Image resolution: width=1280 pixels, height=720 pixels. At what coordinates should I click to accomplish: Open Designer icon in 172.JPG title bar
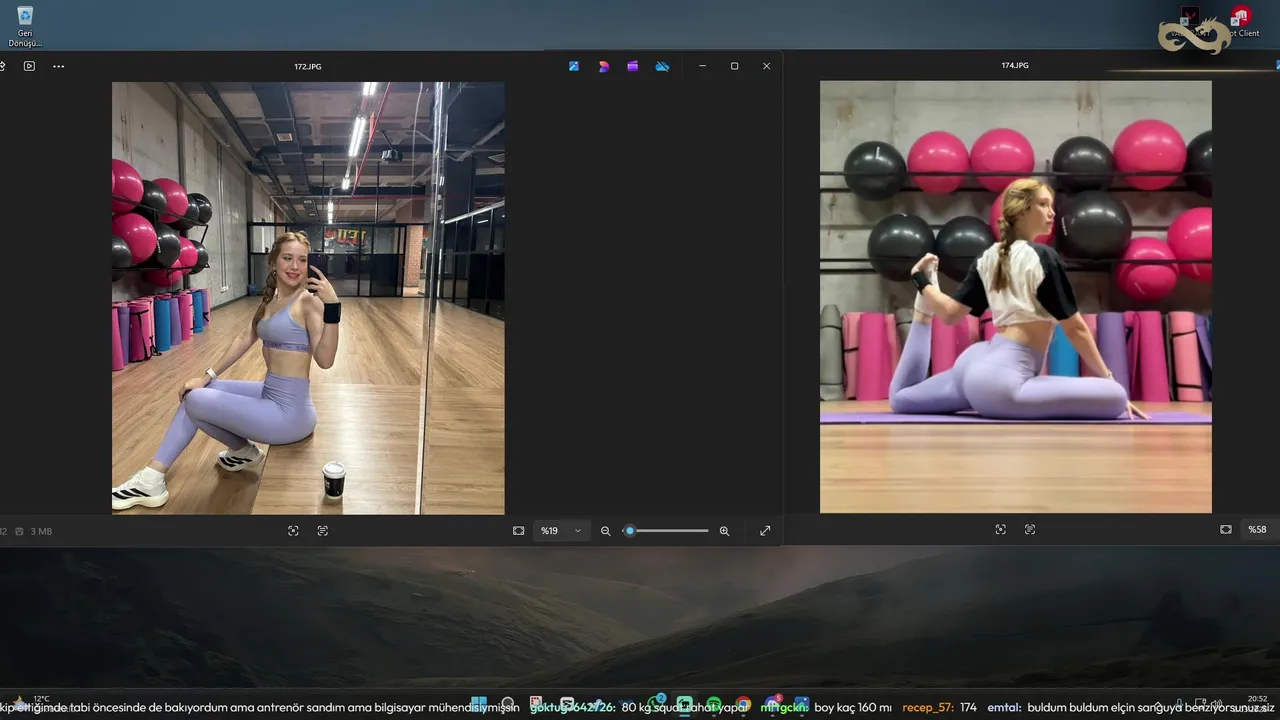[x=603, y=66]
